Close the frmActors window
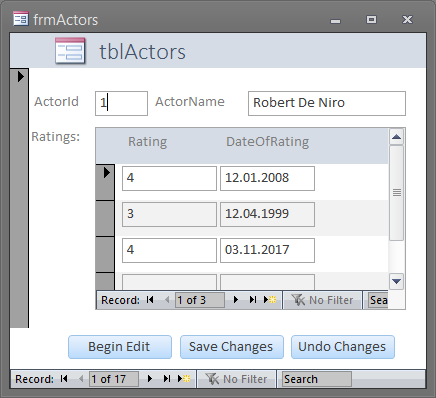Screen dimensions: 436x398 (x=407, y=19)
